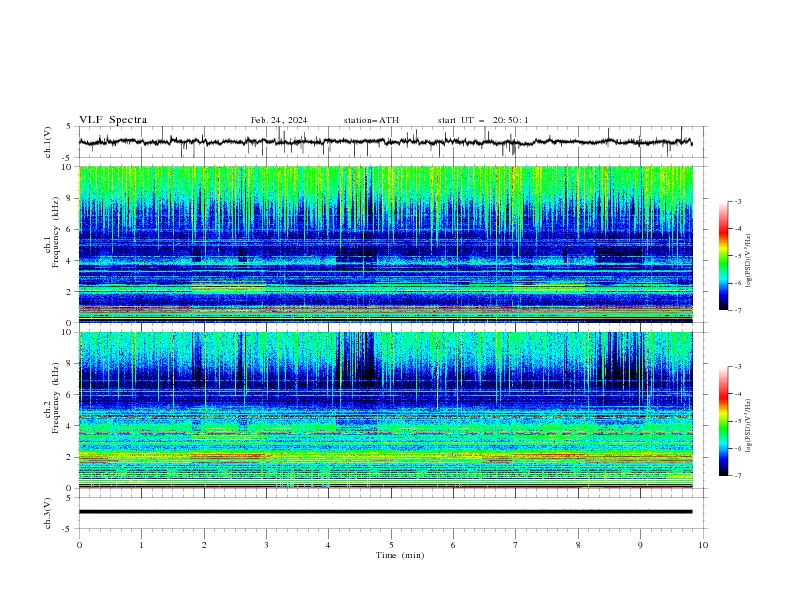Click the 'Time (min)' axis label
This screenshot has width=792, height=612.
pos(400,555)
